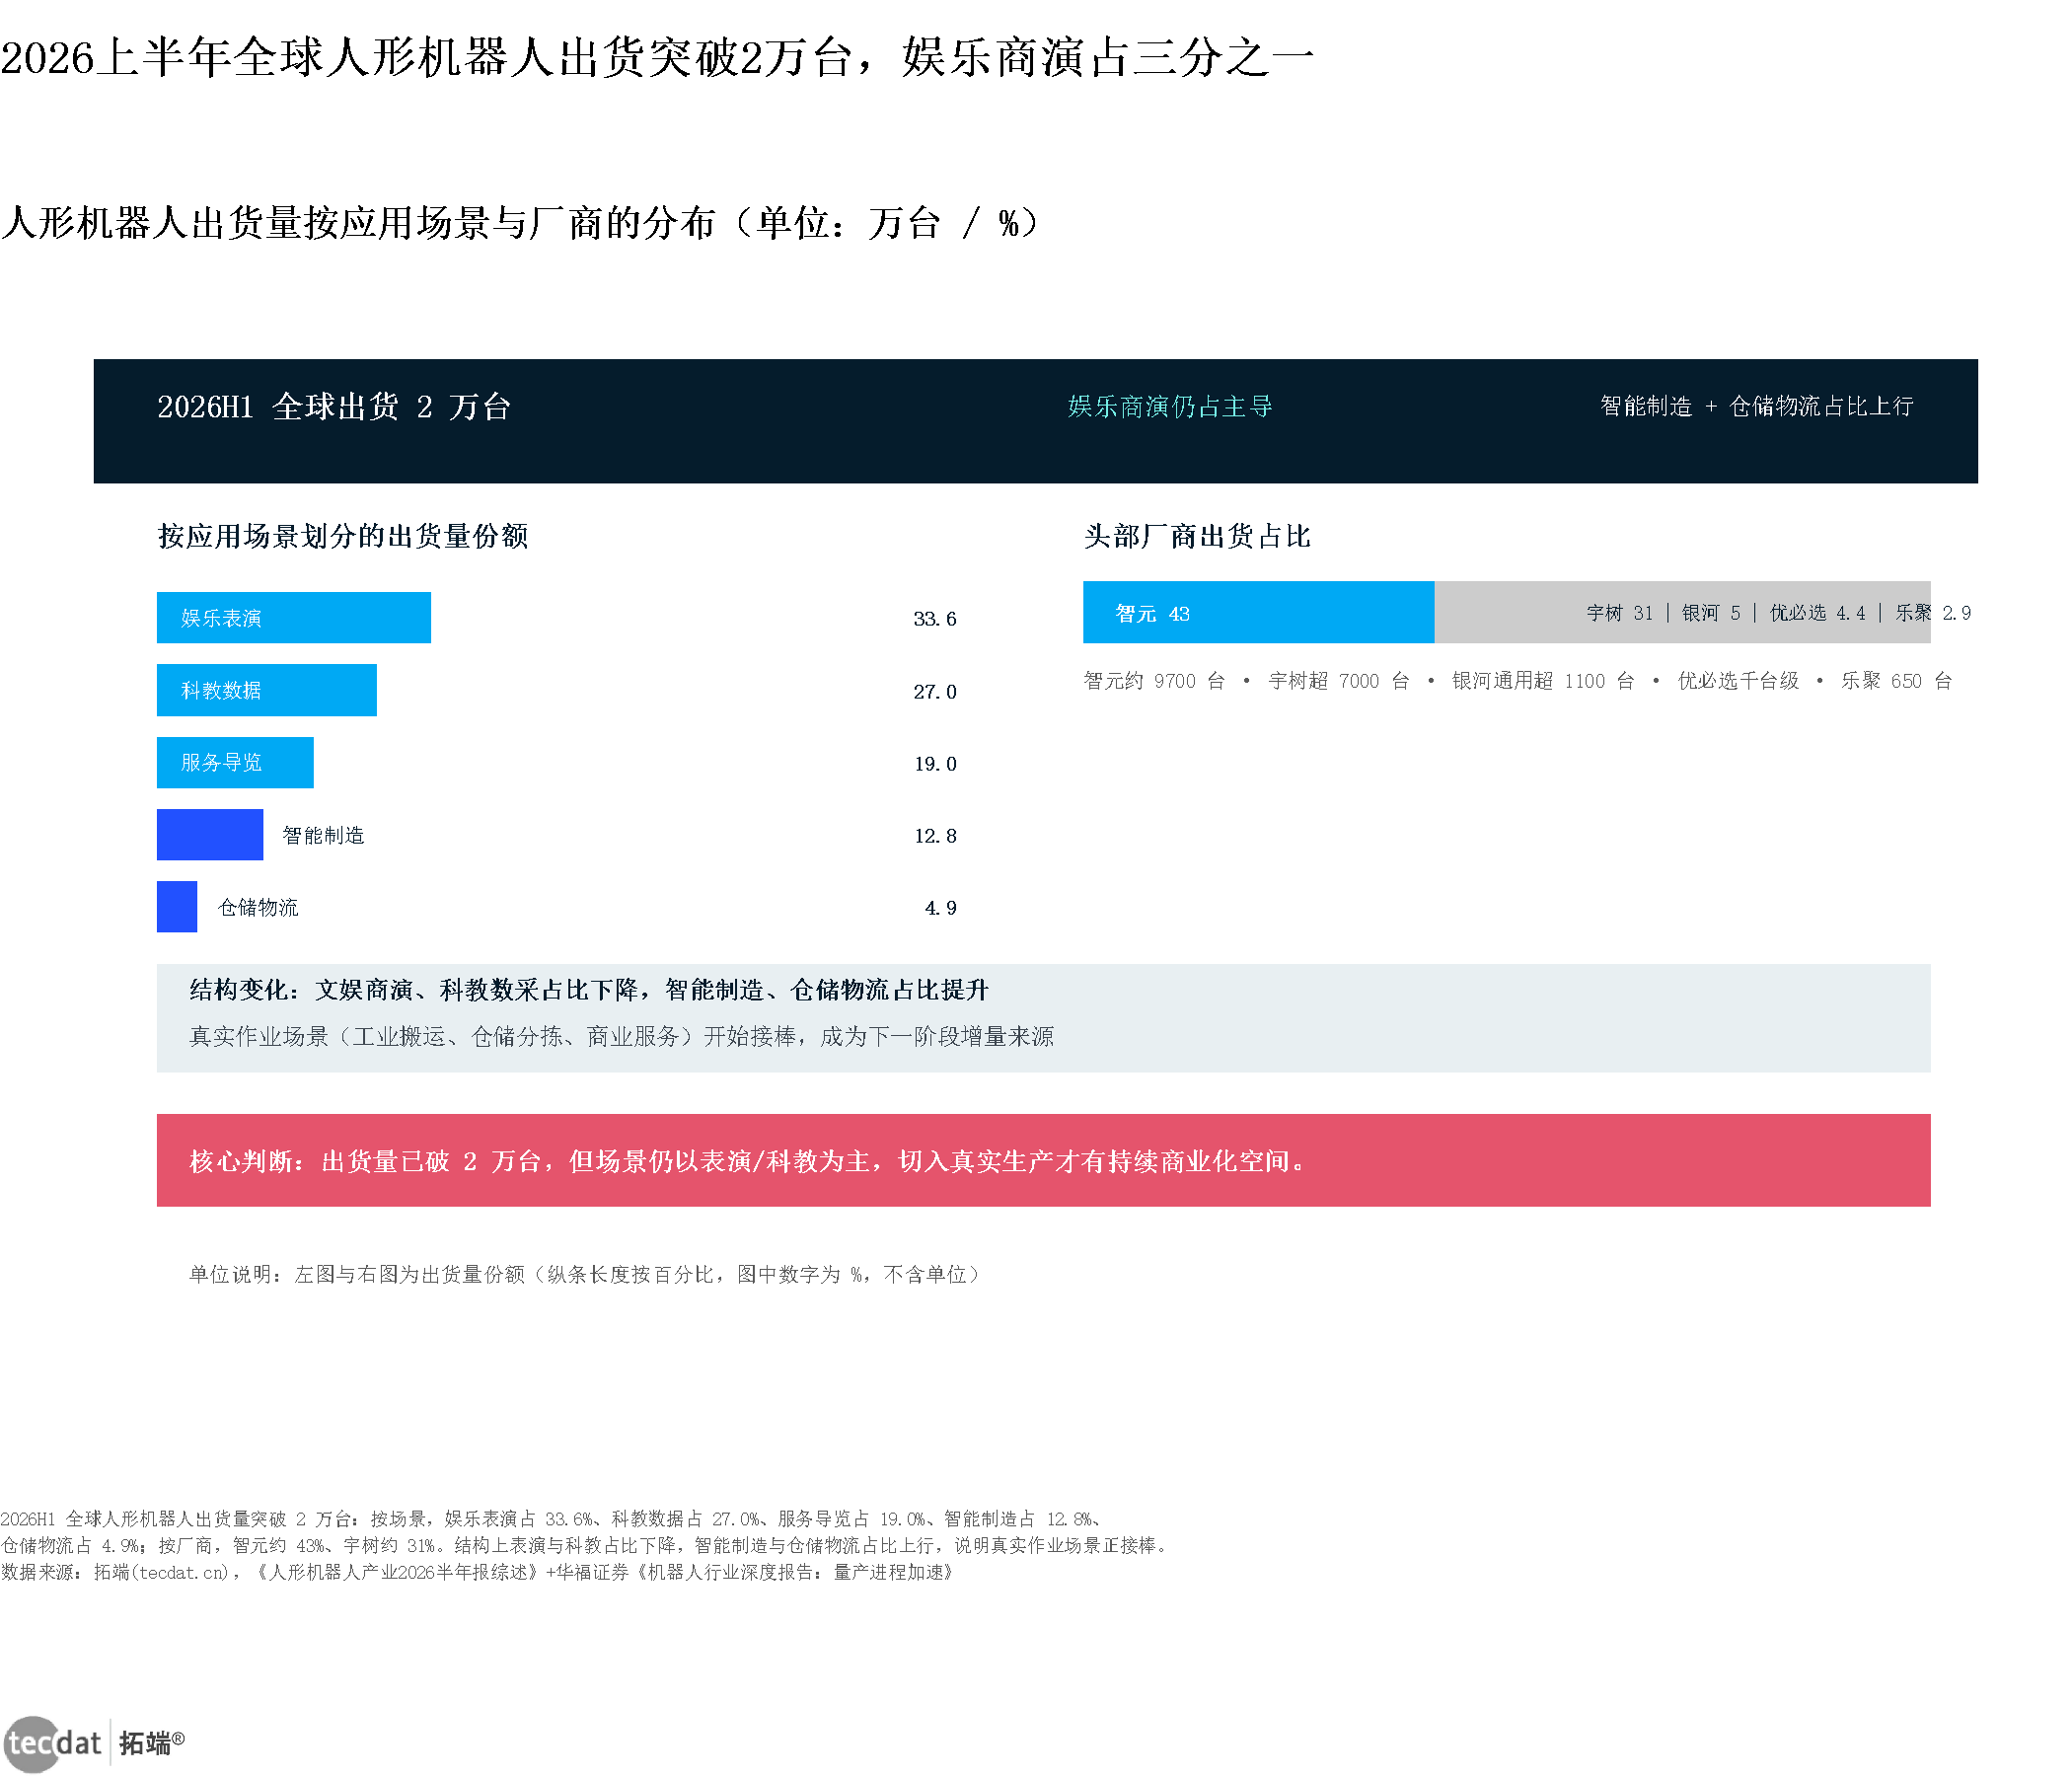The width and height of the screenshot is (2072, 1776).
Task: Click the 乐聚 650 台 text
Action: (1897, 681)
